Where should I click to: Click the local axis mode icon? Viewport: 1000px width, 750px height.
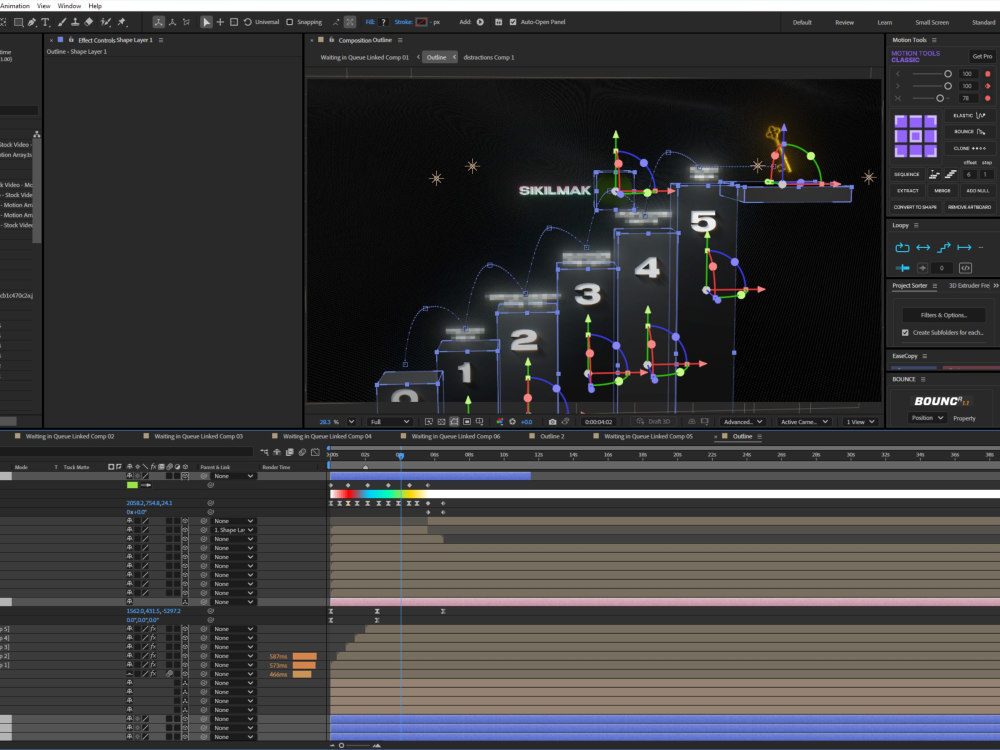[x=158, y=22]
